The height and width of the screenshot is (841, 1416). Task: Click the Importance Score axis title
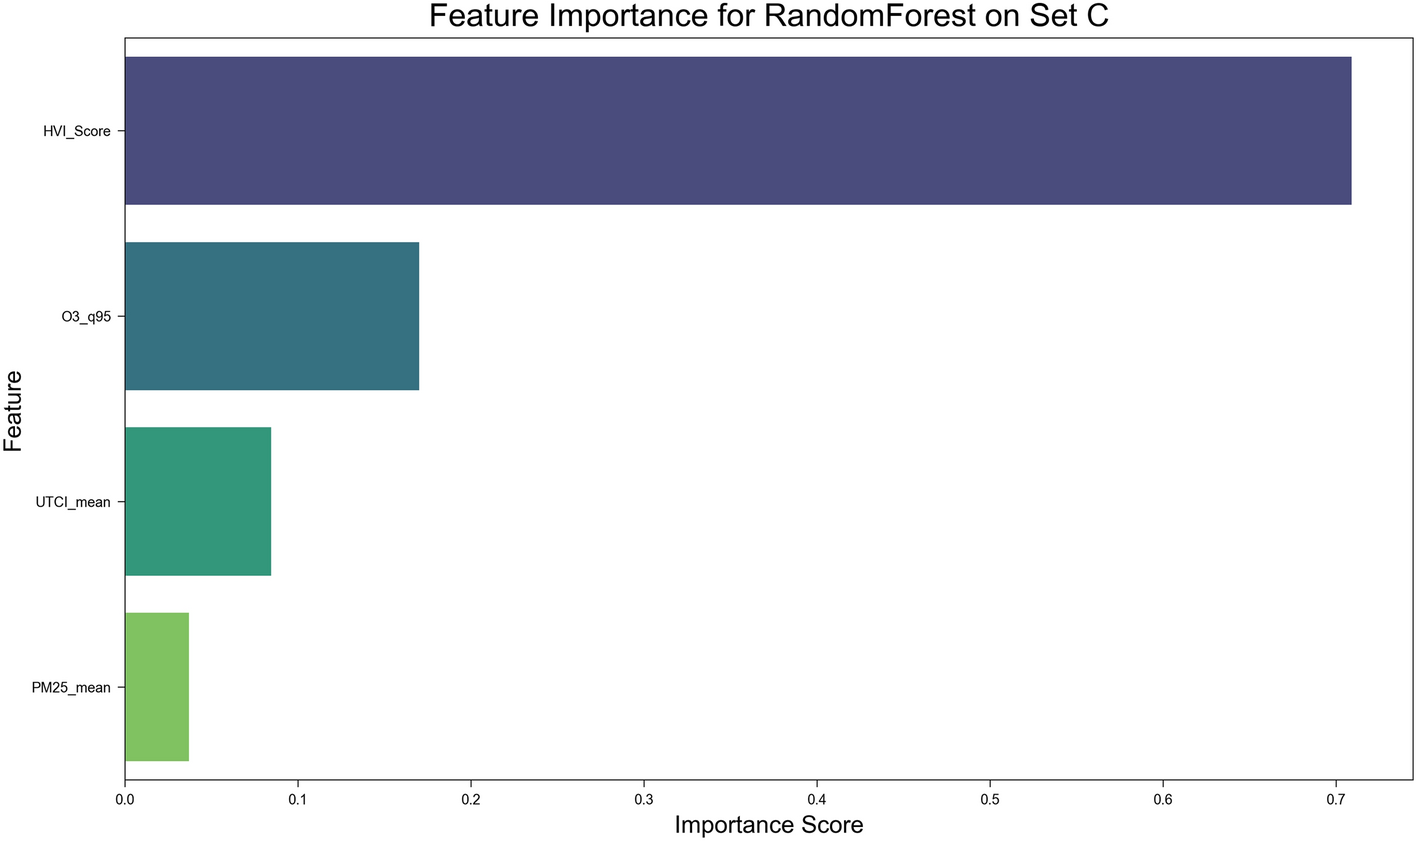point(768,825)
